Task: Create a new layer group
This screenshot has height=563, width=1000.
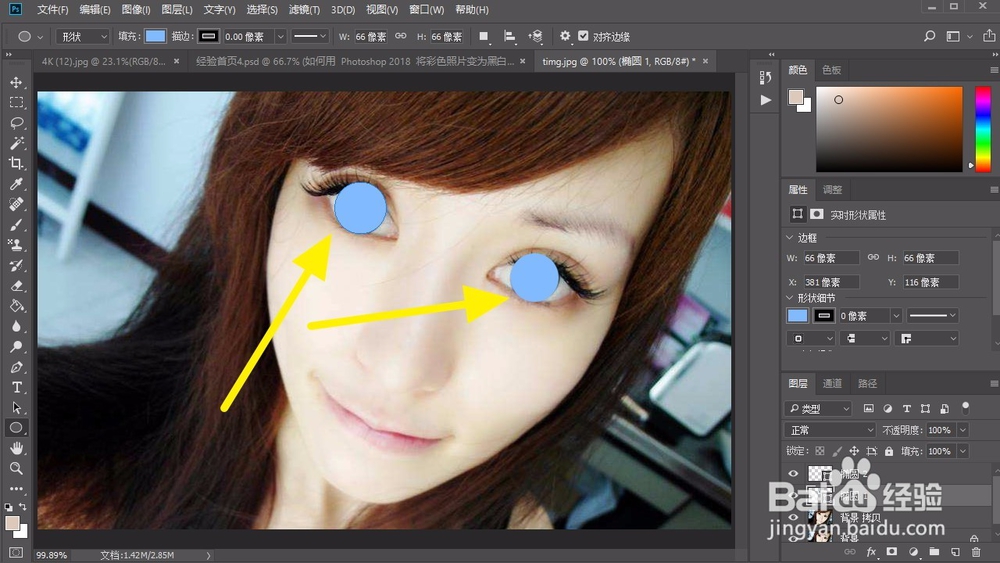Action: [934, 552]
